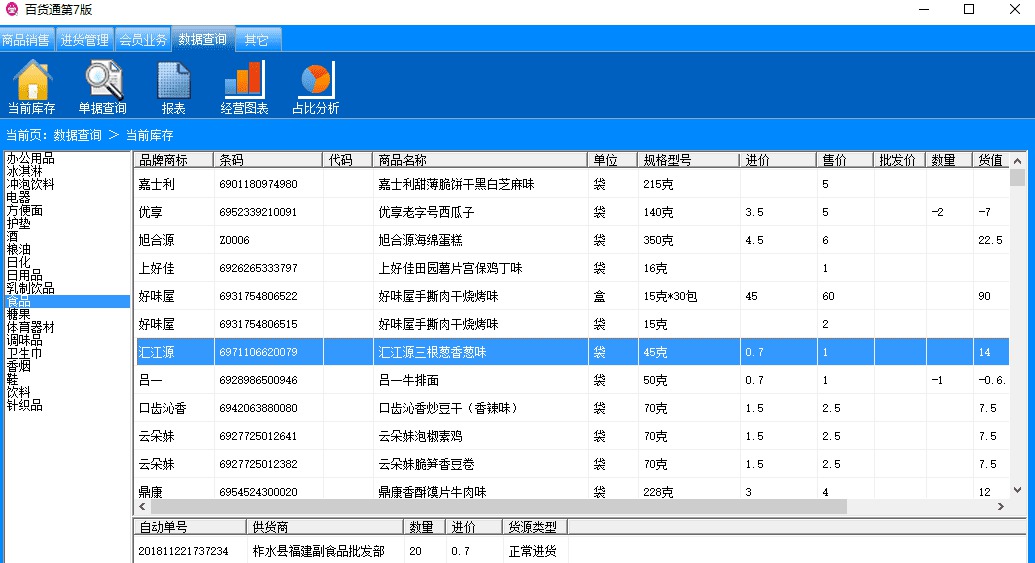Select row 云朵妹泡椒素鸡
Image resolution: width=1035 pixels, height=563 pixels.
point(572,436)
